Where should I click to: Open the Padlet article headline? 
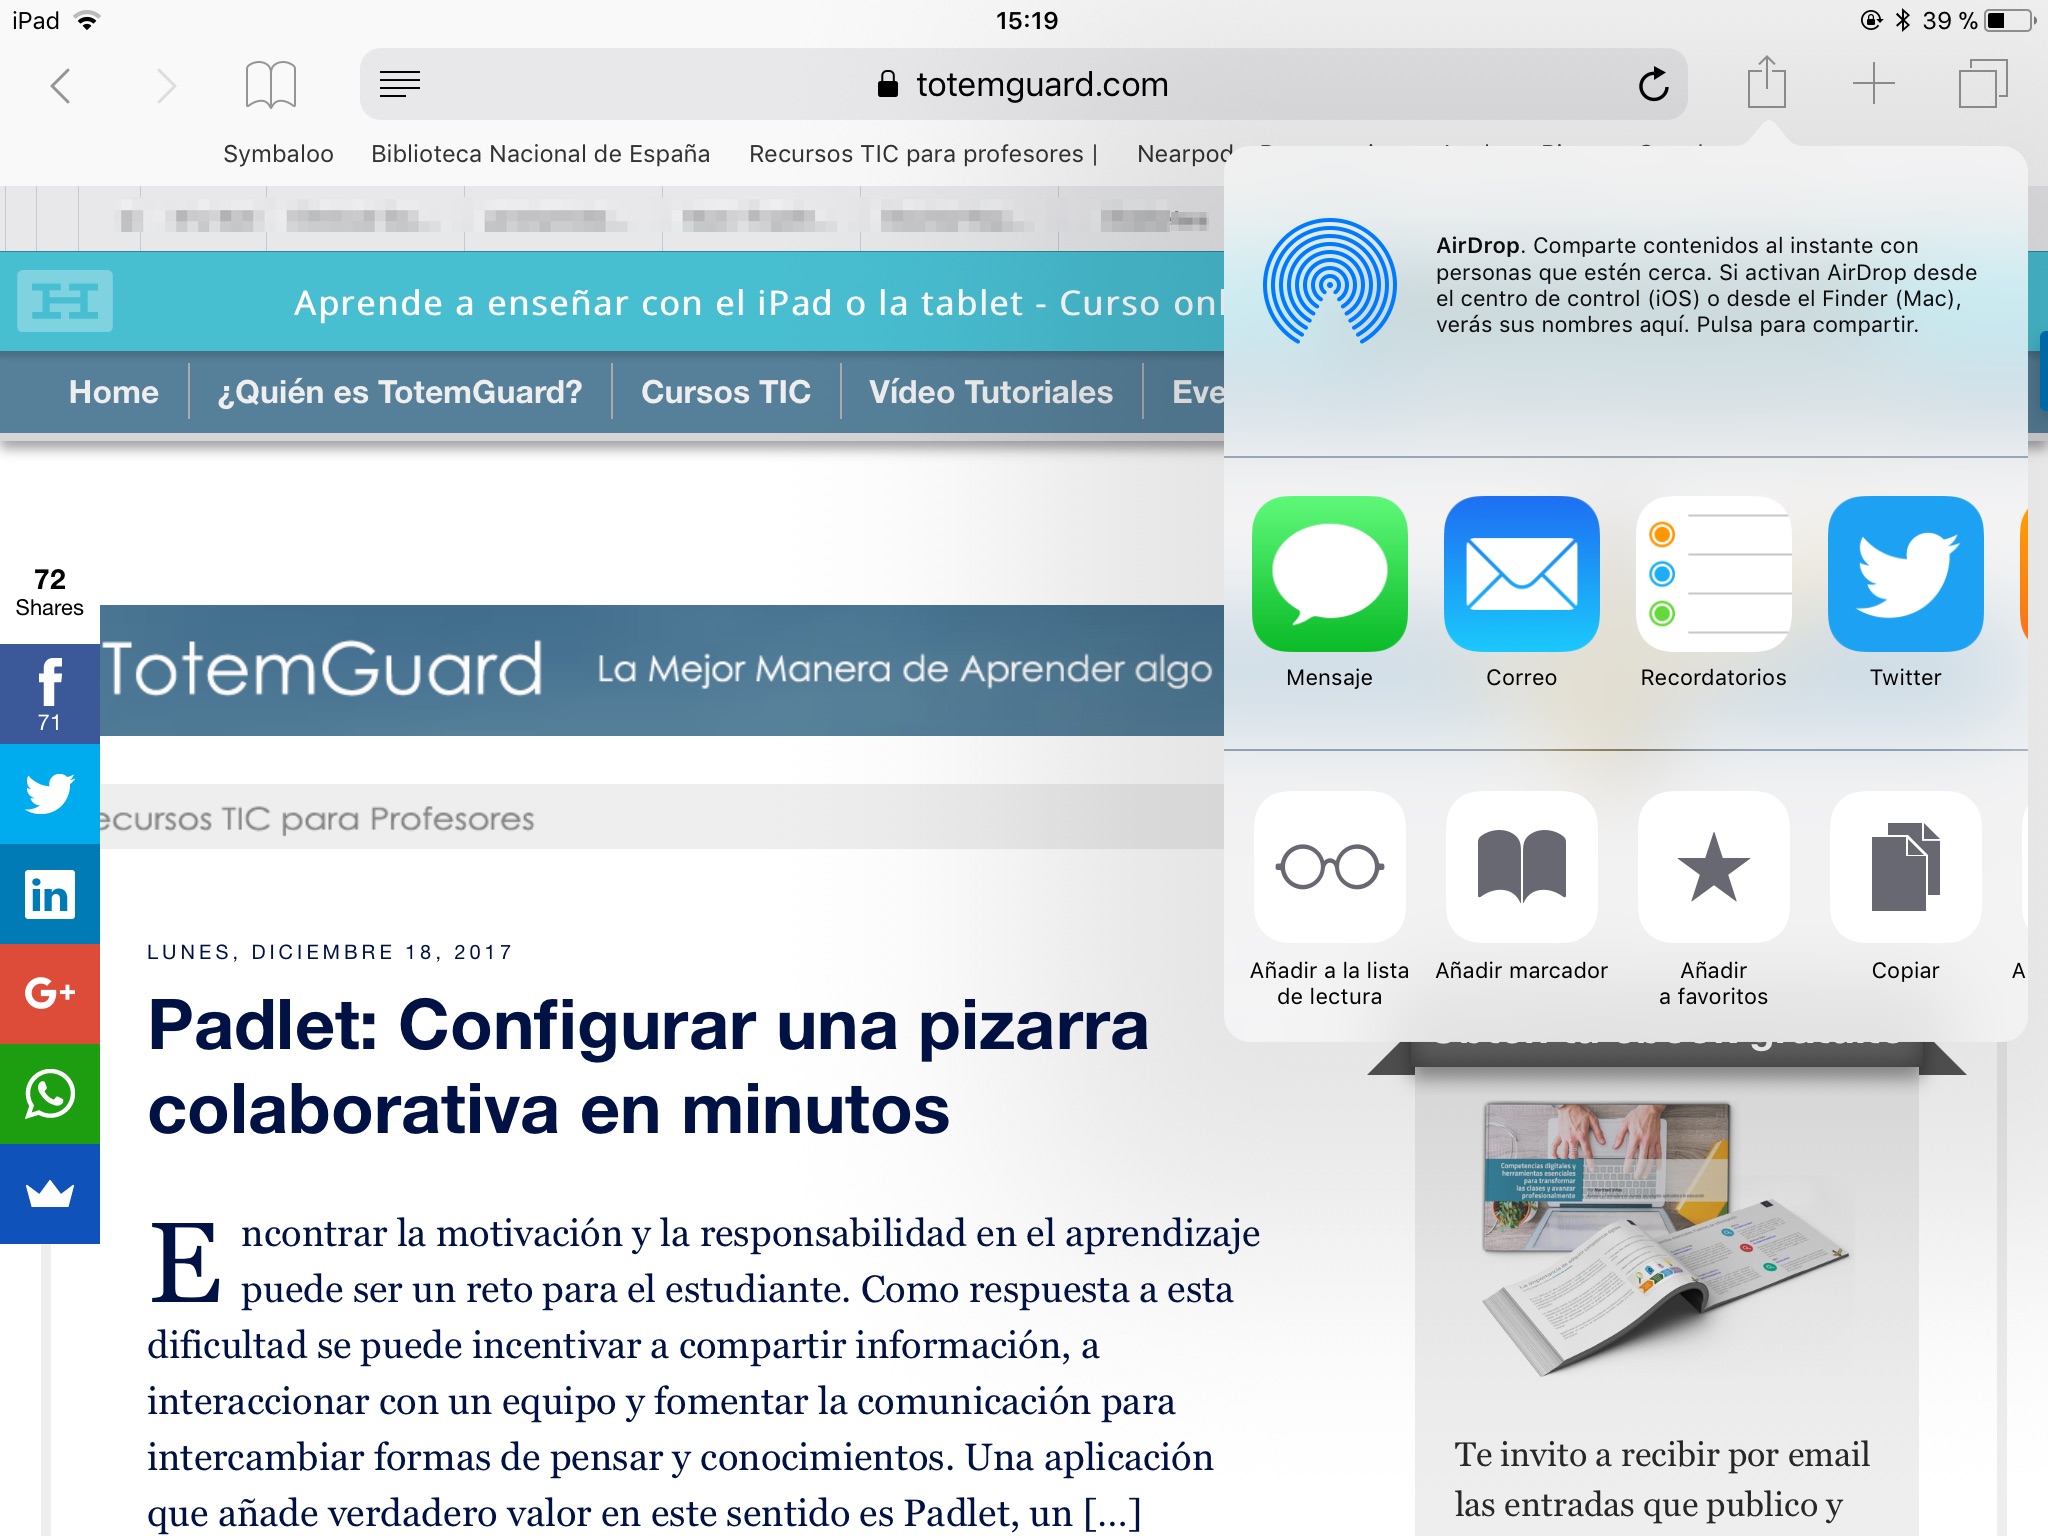649,1067
